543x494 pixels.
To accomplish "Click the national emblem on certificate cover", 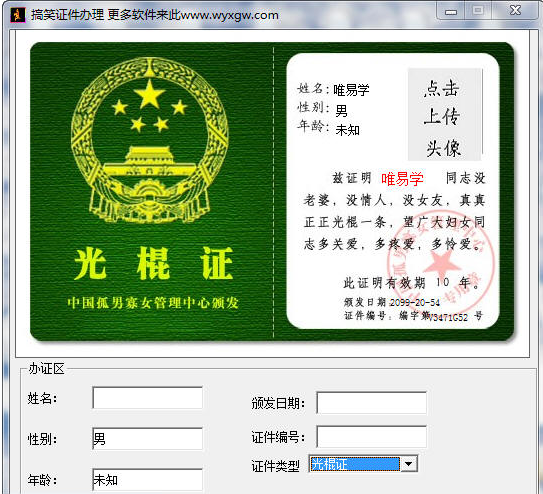I will [x=150, y=140].
